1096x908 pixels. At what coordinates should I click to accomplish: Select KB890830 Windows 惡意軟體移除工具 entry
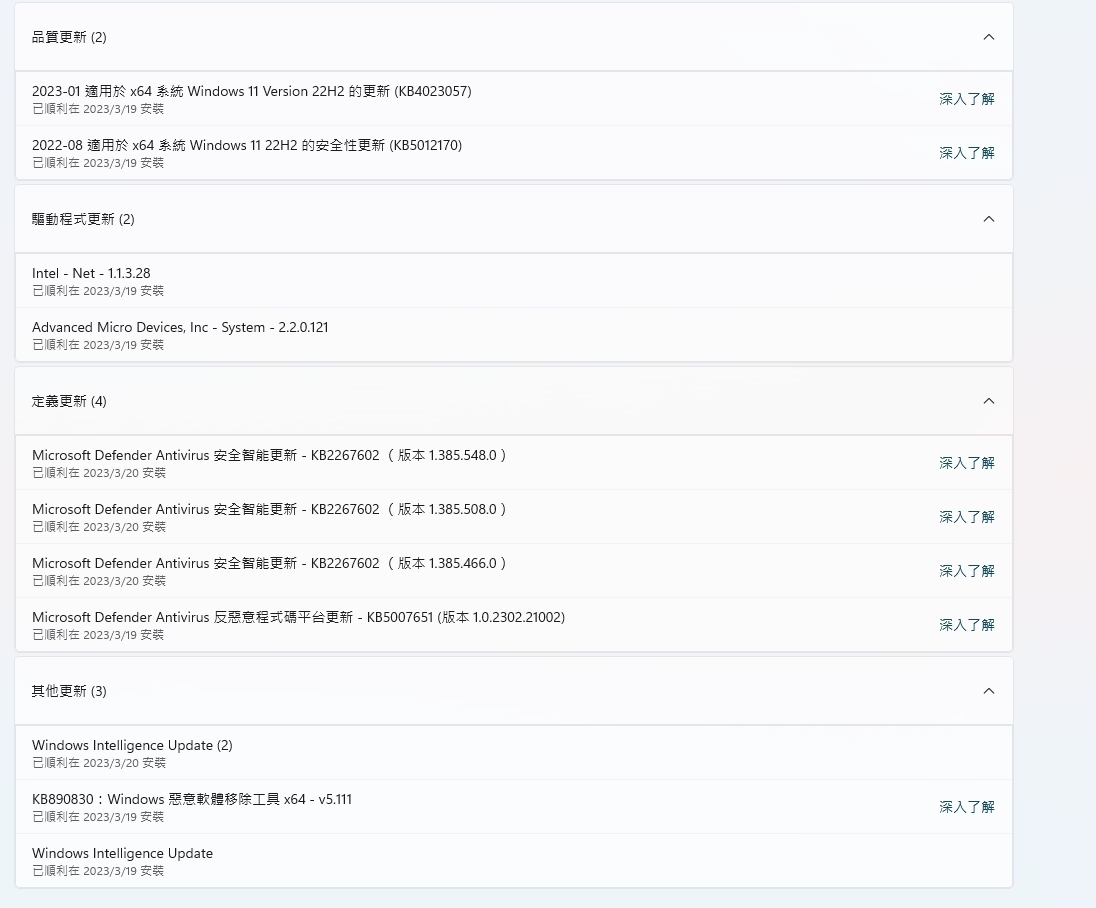(x=514, y=807)
